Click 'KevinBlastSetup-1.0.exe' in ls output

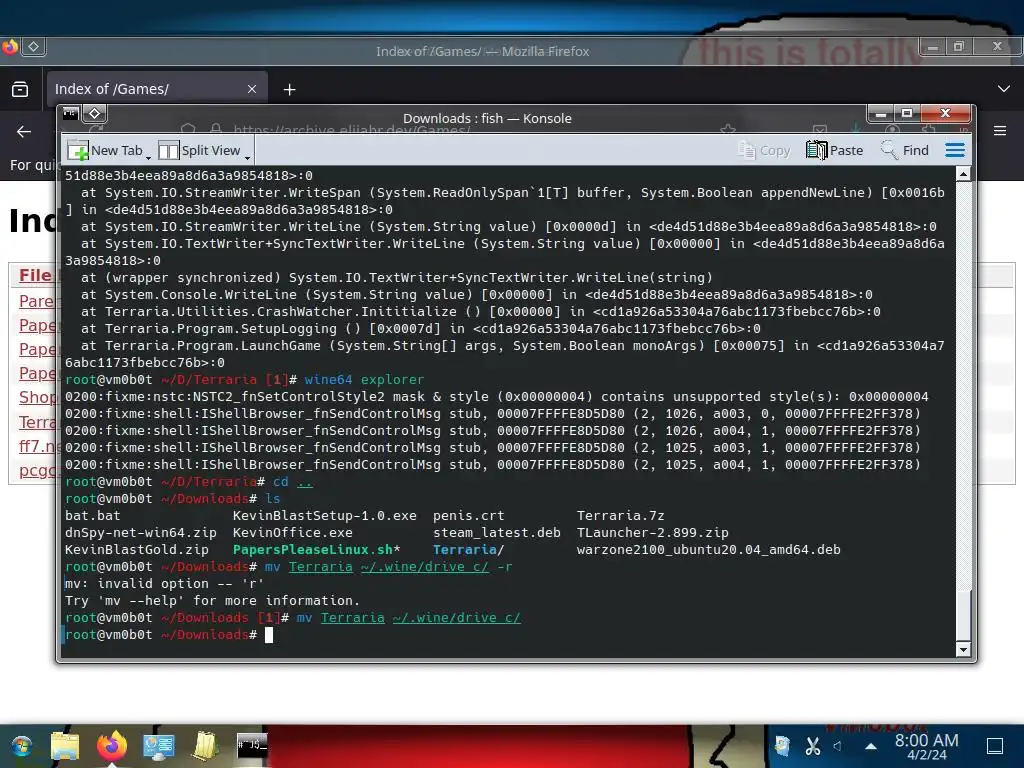(325, 516)
